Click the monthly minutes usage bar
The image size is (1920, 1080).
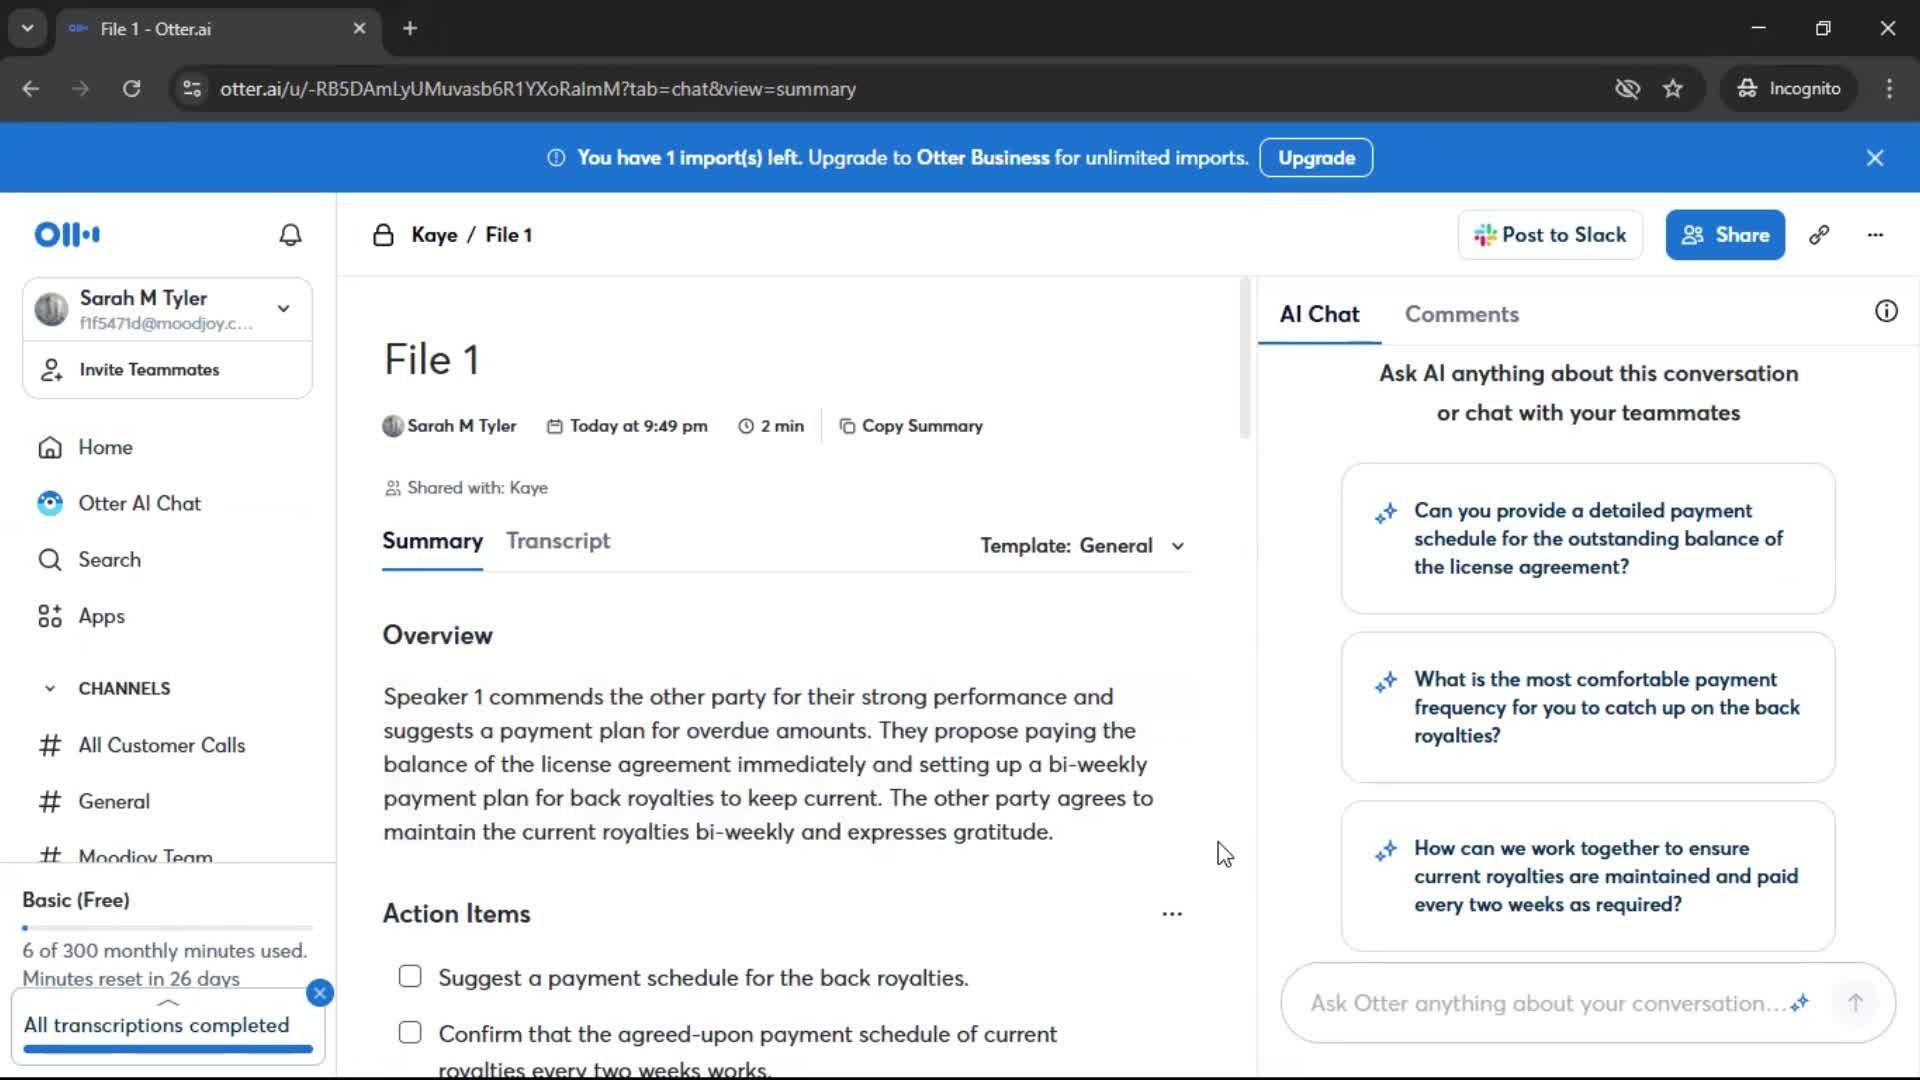pyautogui.click(x=167, y=928)
